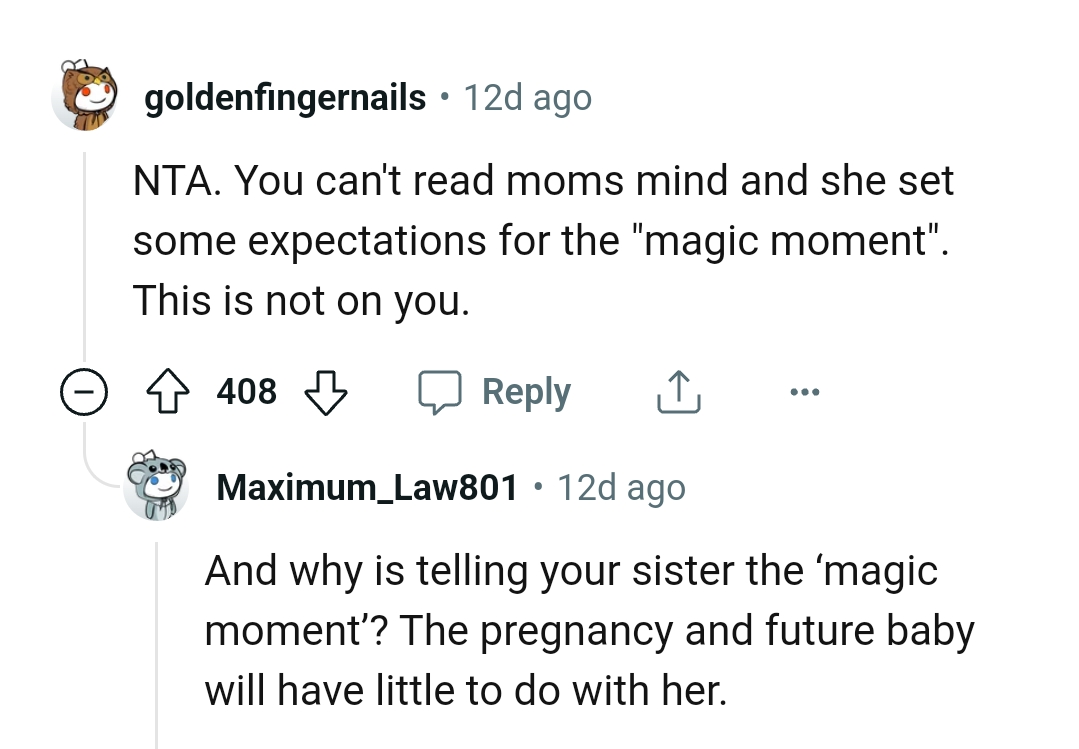Image resolution: width=1079 pixels, height=749 pixels.
Task: Open goldenfingernails' profile
Action: (283, 97)
